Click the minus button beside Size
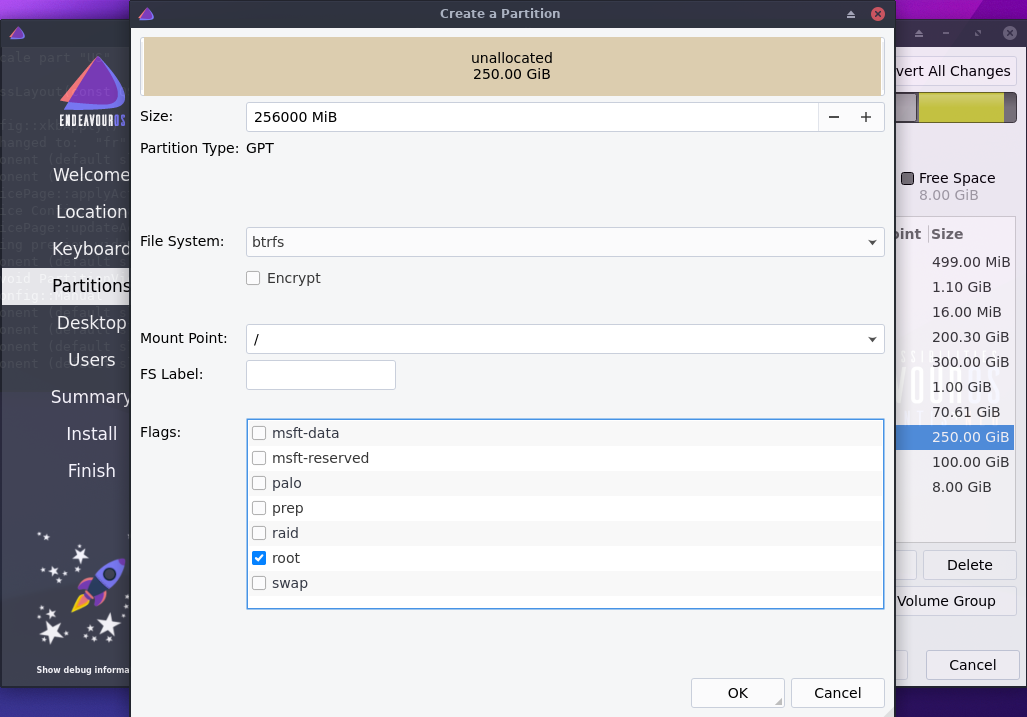Screen dimensions: 1027x717 point(834,117)
